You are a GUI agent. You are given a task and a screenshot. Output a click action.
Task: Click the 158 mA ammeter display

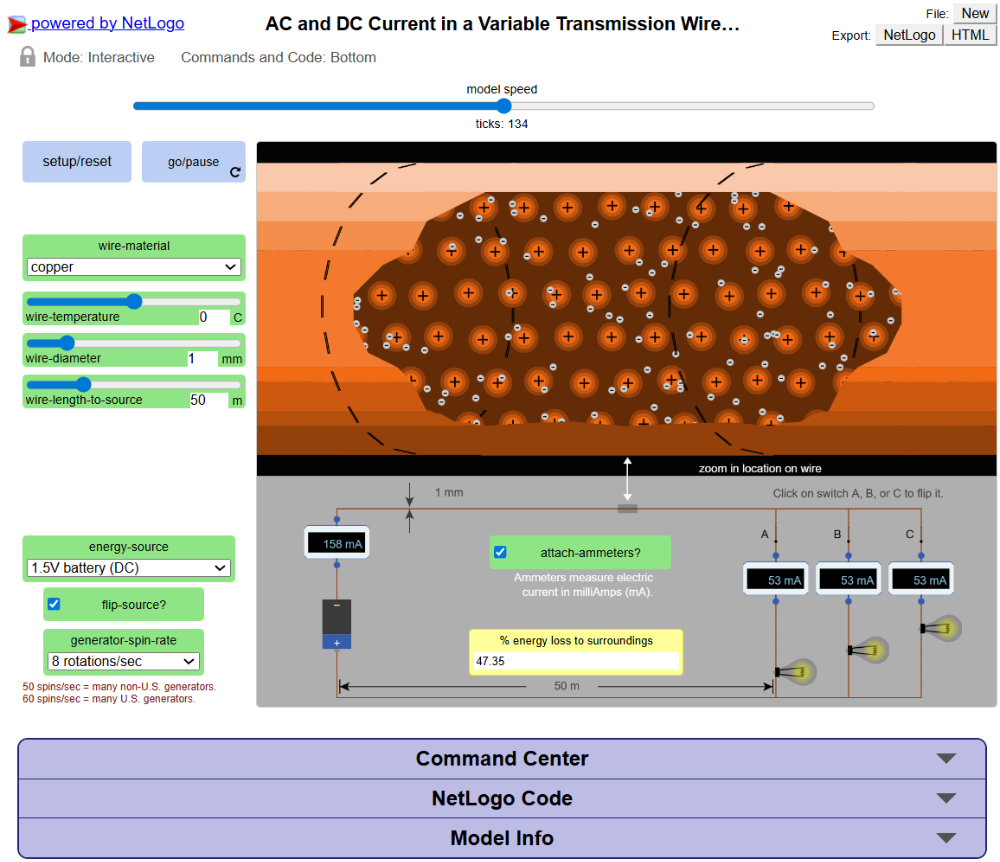(337, 544)
